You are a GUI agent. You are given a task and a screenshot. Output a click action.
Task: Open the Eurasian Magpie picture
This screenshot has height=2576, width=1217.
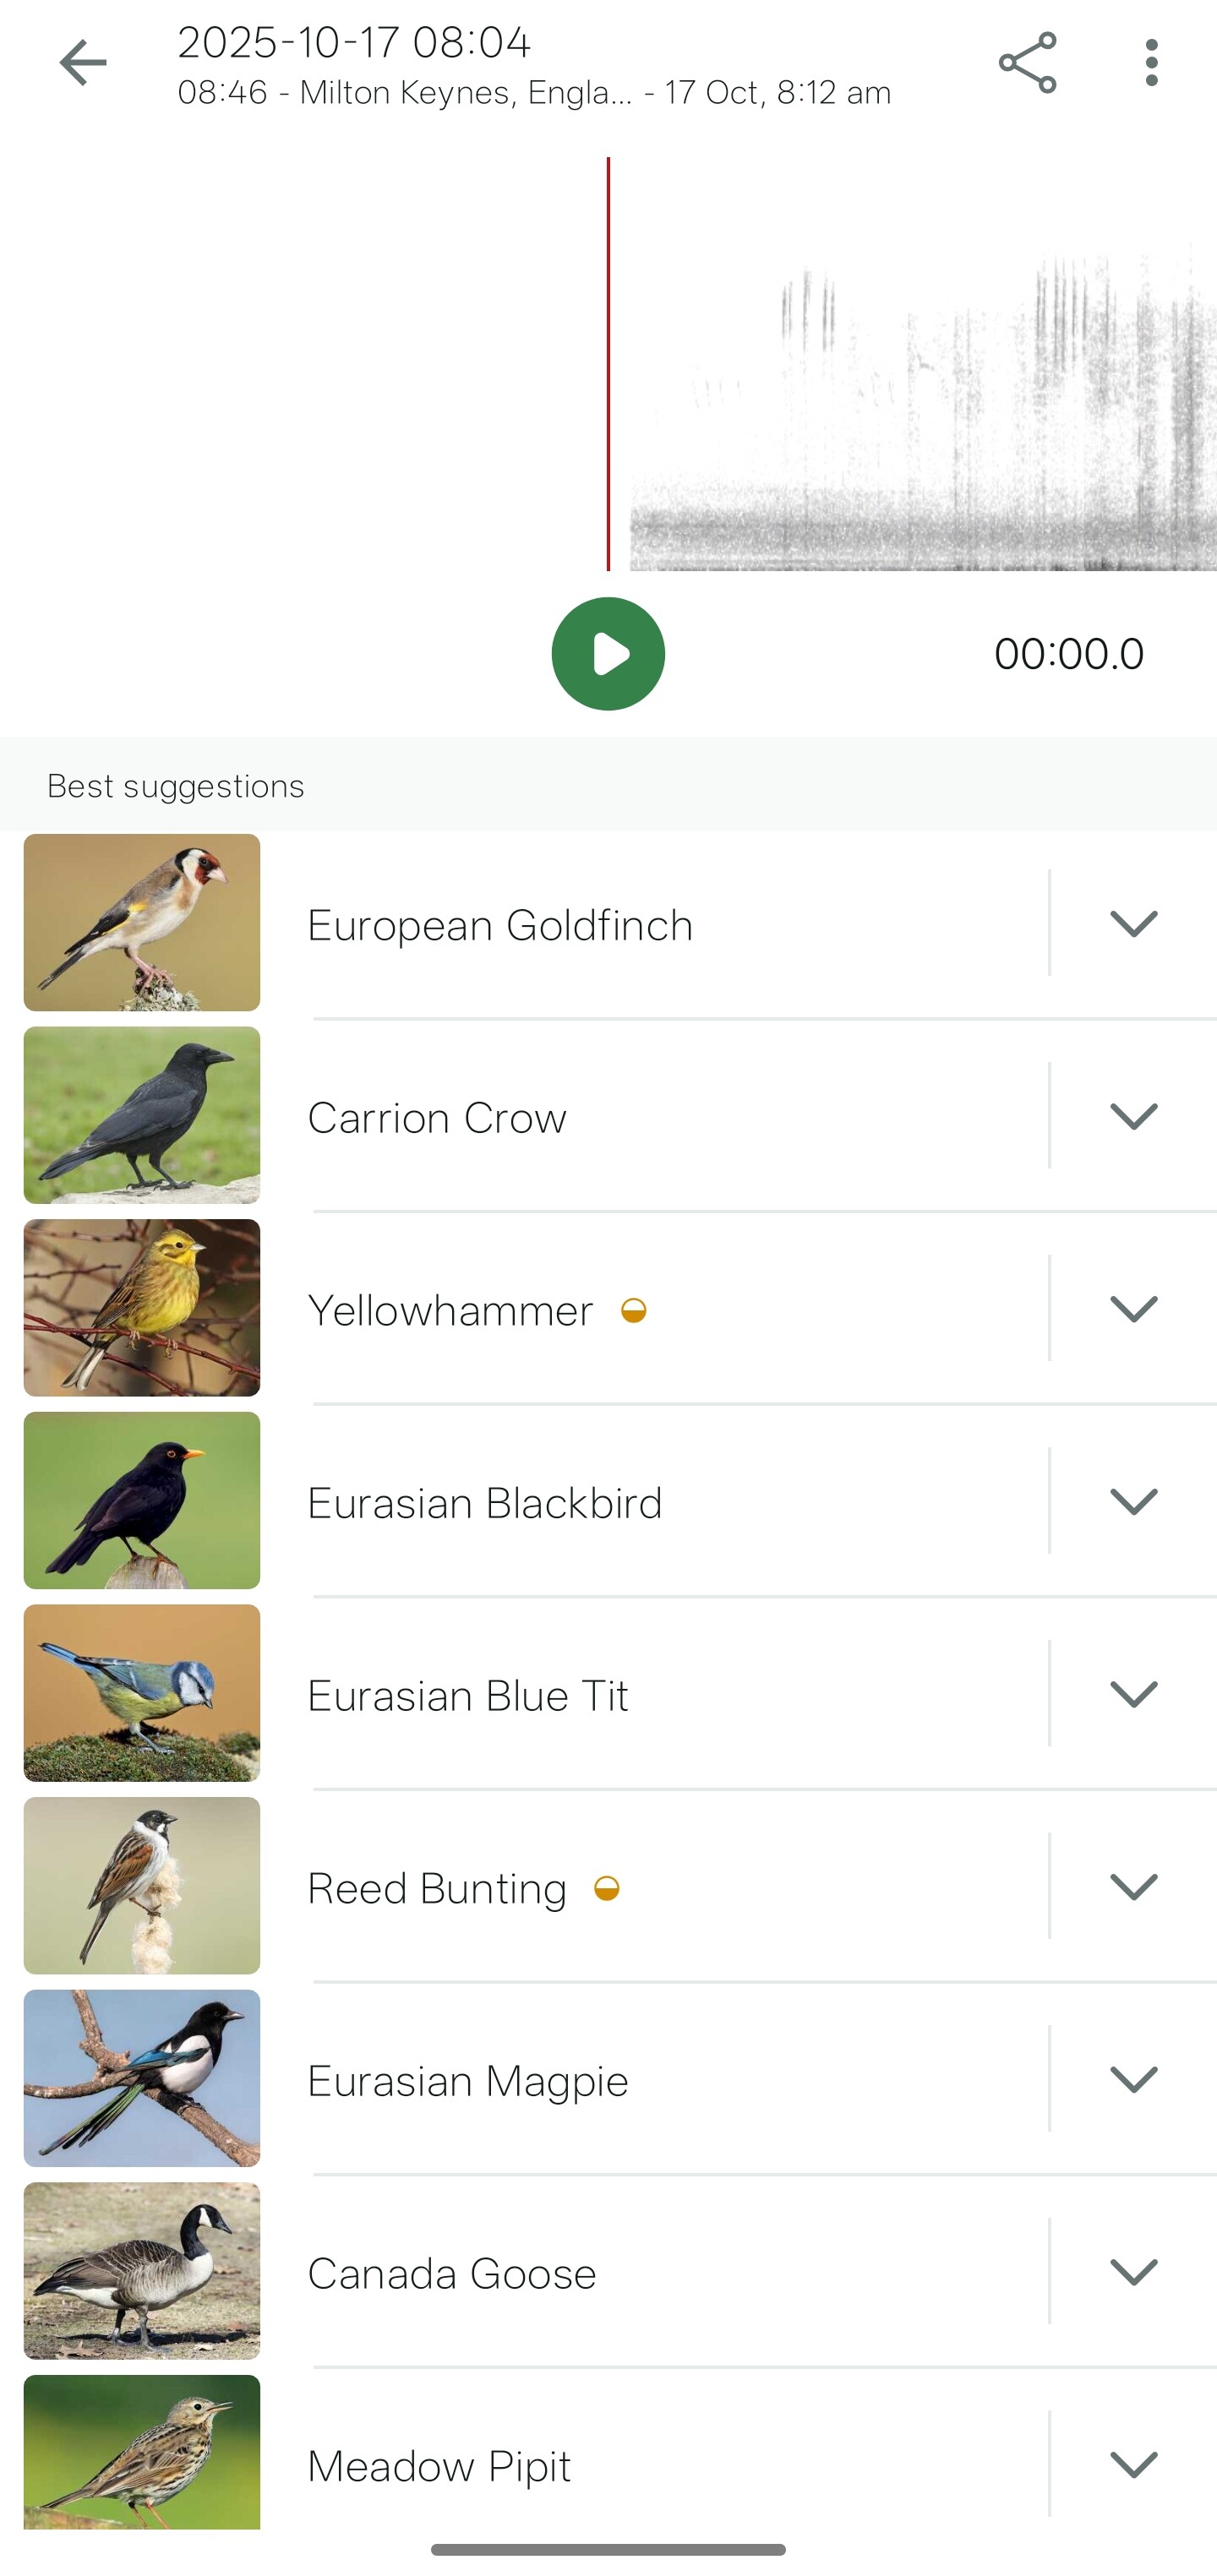pos(142,2078)
